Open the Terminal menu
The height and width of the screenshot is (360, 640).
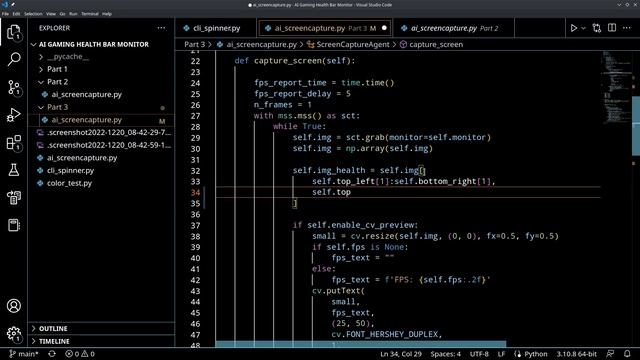pos(90,13)
